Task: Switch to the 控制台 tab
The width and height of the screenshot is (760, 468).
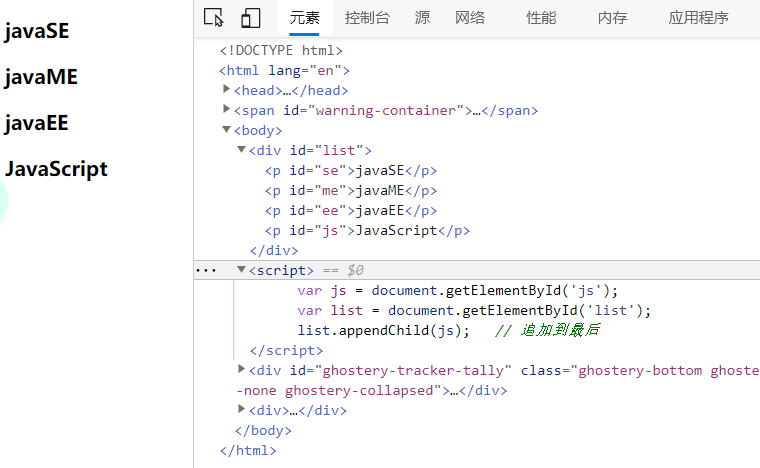Action: [367, 17]
